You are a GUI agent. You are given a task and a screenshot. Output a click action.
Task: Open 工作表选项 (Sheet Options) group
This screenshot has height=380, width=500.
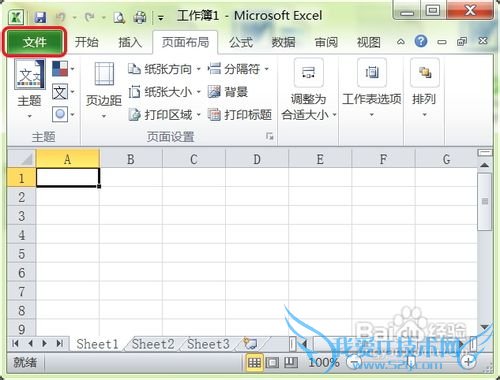point(372,88)
